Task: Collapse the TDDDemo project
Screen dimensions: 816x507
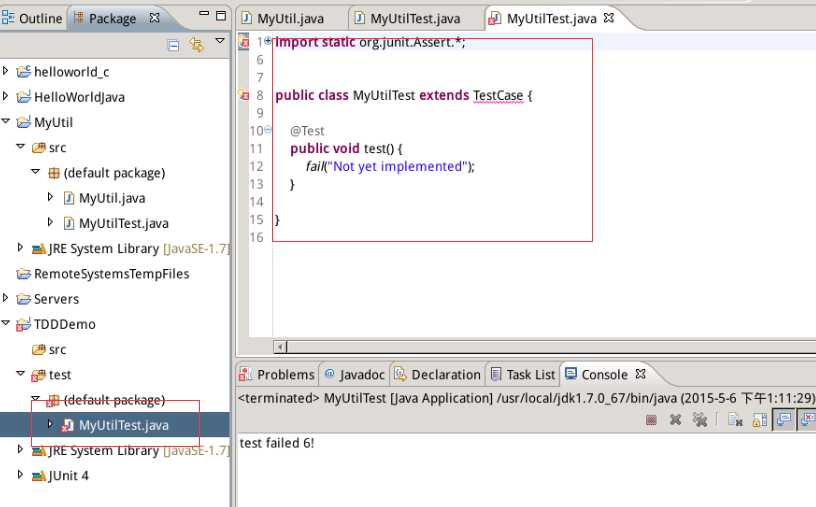Action: pyautogui.click(x=6, y=323)
